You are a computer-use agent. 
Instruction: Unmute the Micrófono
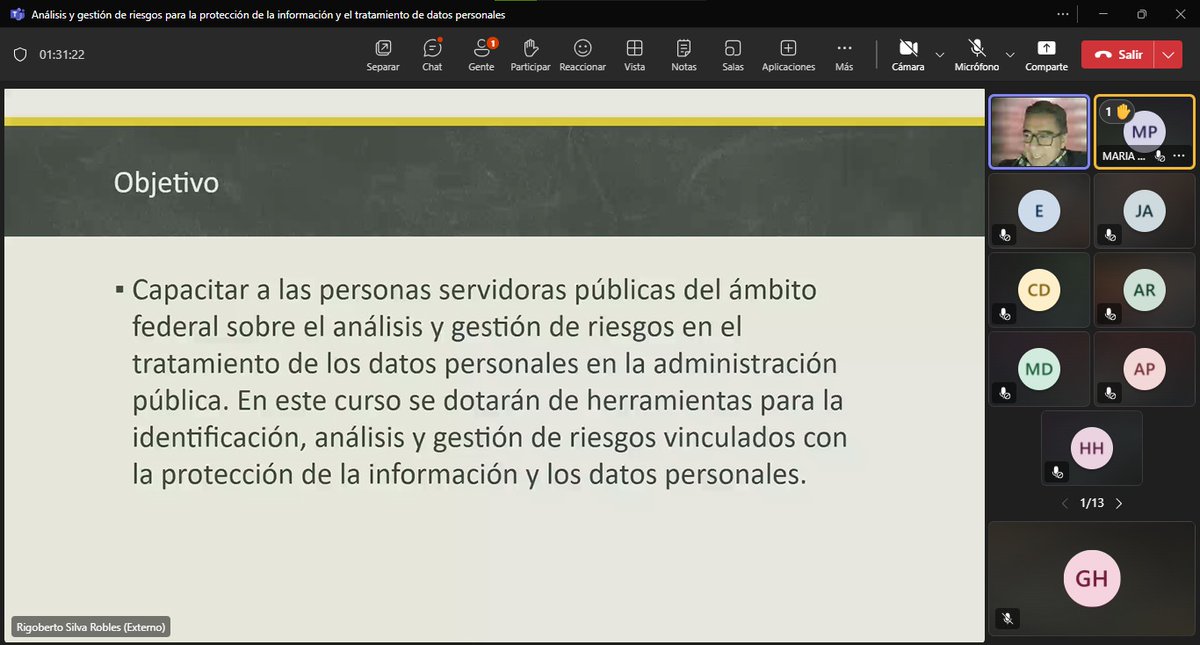(x=977, y=55)
